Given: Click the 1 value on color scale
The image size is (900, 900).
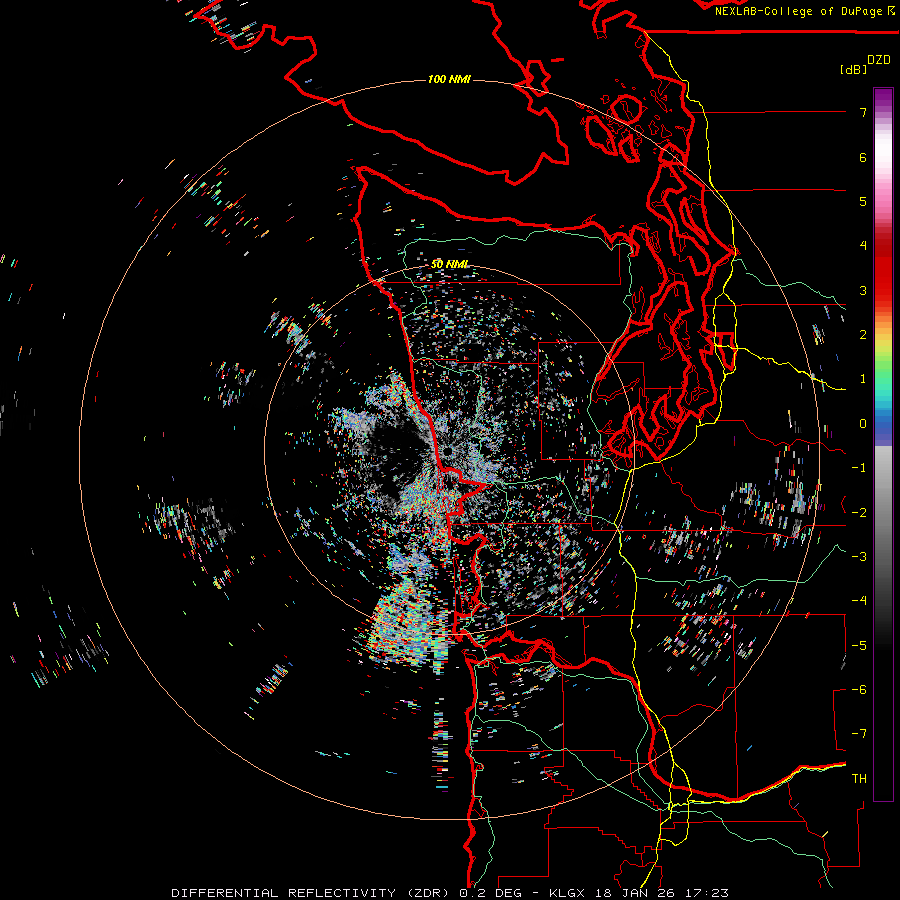Looking at the screenshot, I should point(863,379).
